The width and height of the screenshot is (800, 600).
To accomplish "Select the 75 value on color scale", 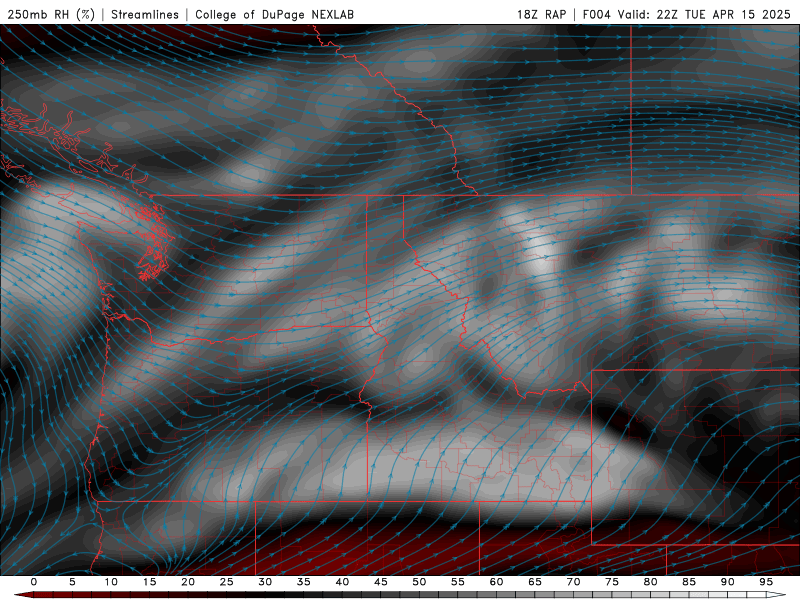I will 612,582.
